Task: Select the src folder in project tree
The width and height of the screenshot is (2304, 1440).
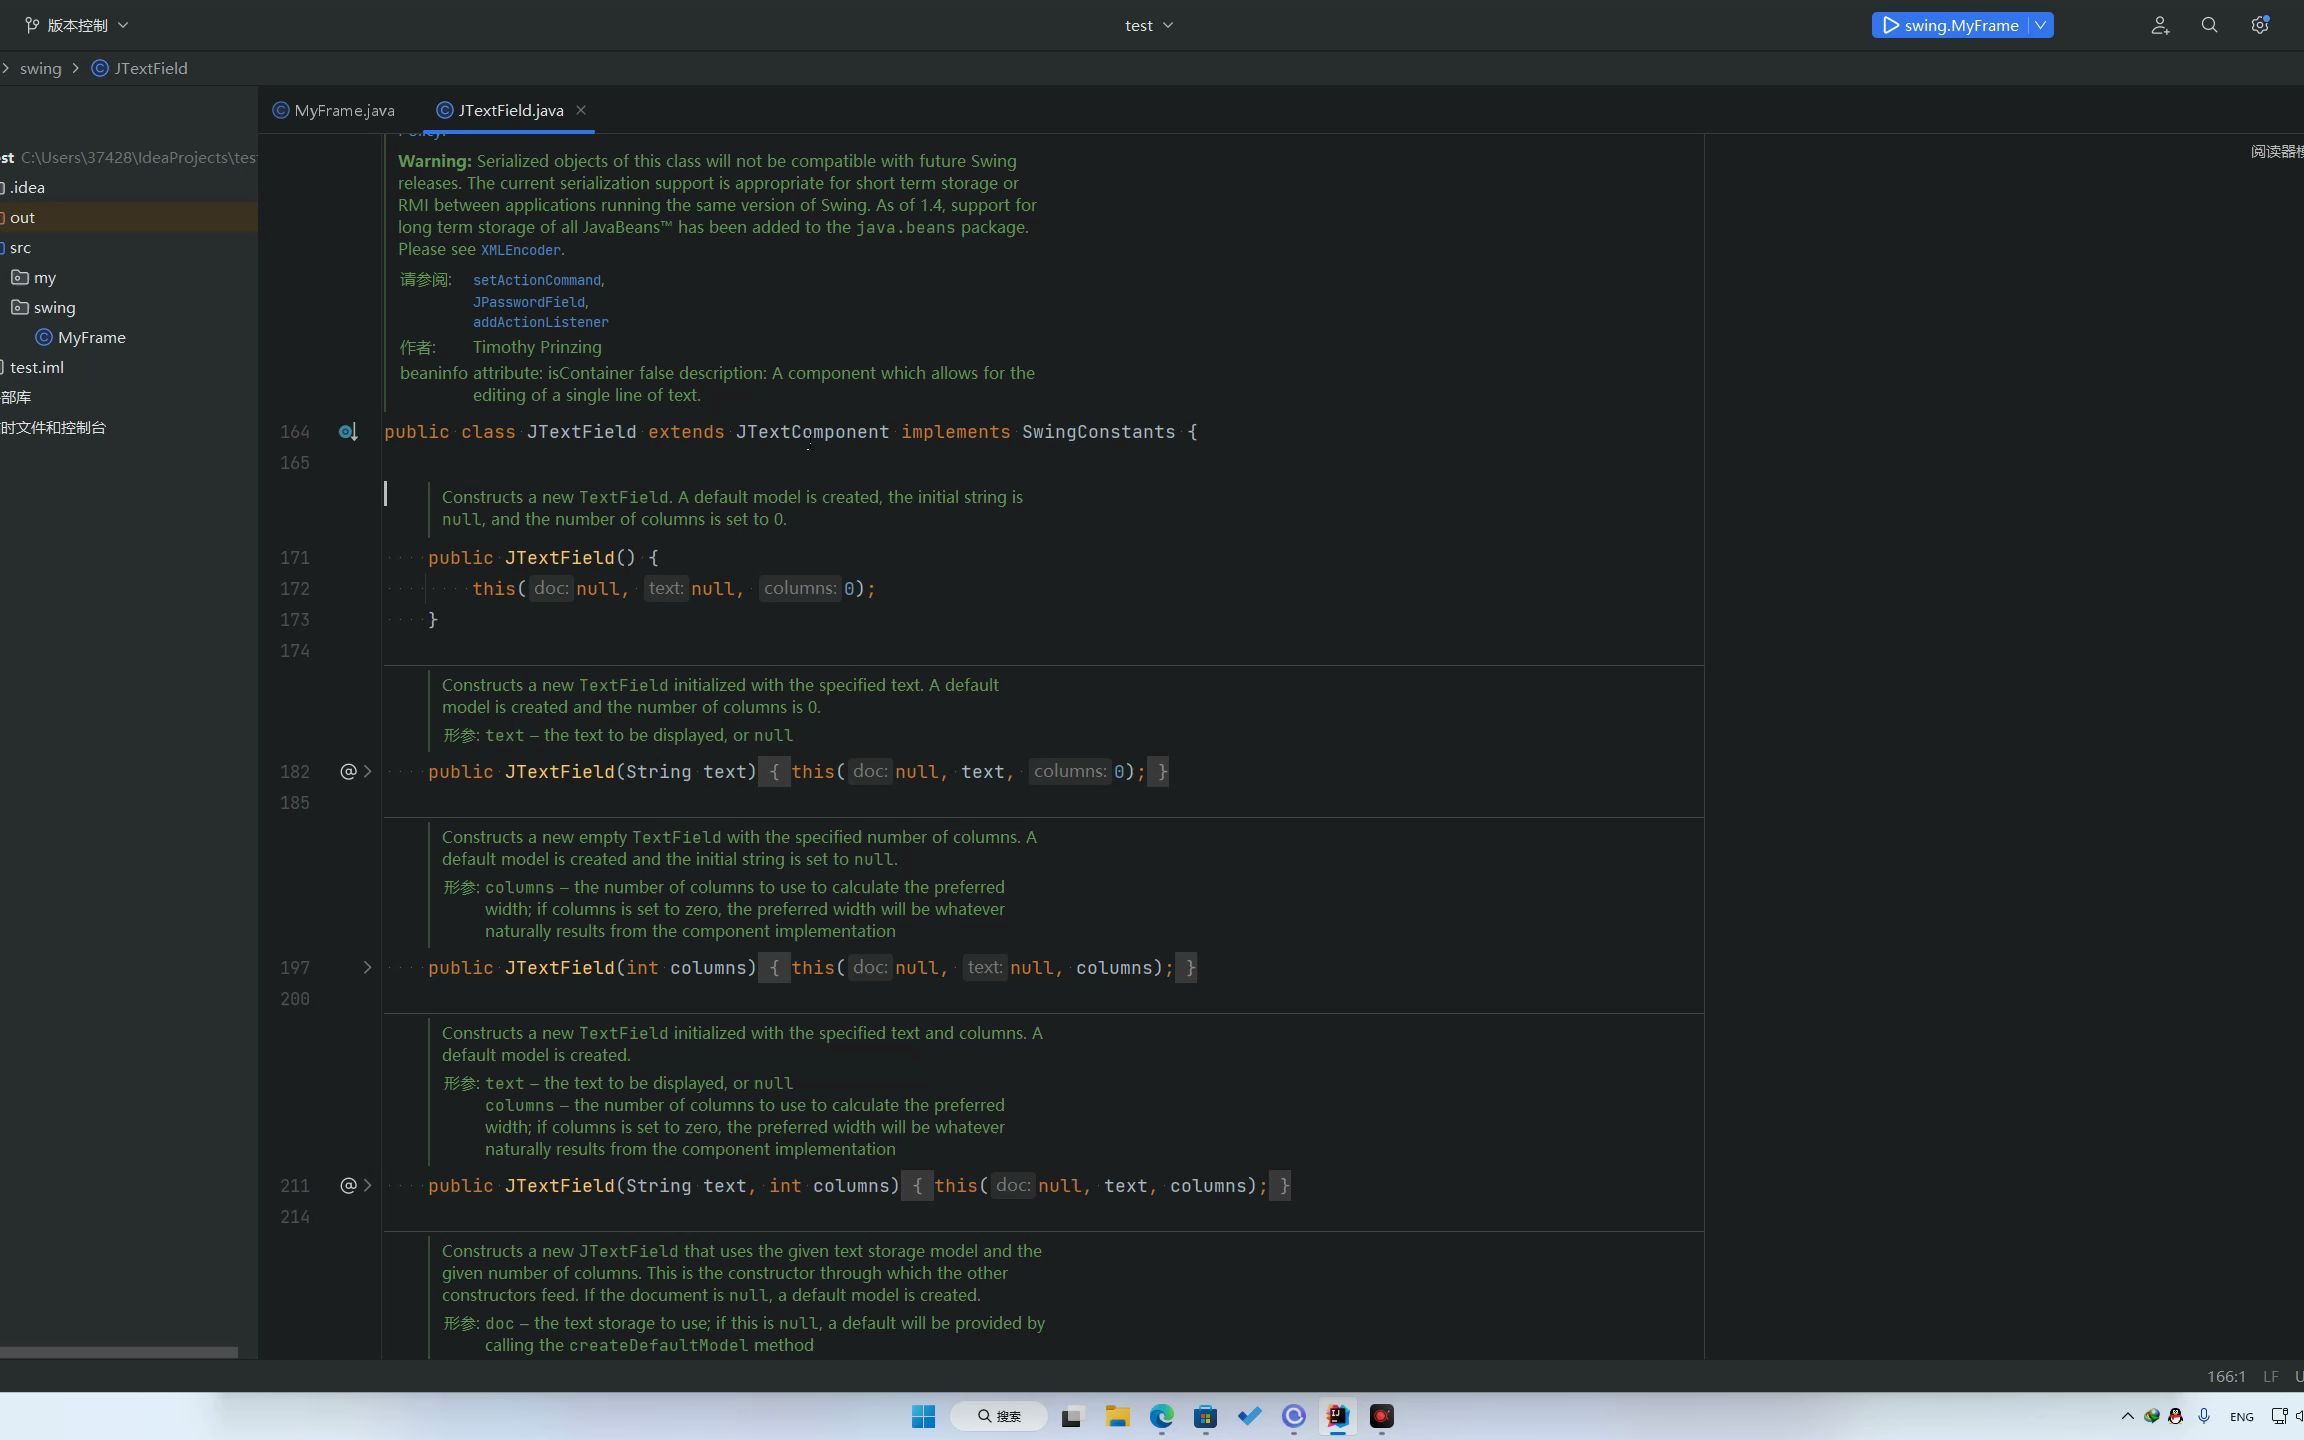Action: pyautogui.click(x=20, y=247)
